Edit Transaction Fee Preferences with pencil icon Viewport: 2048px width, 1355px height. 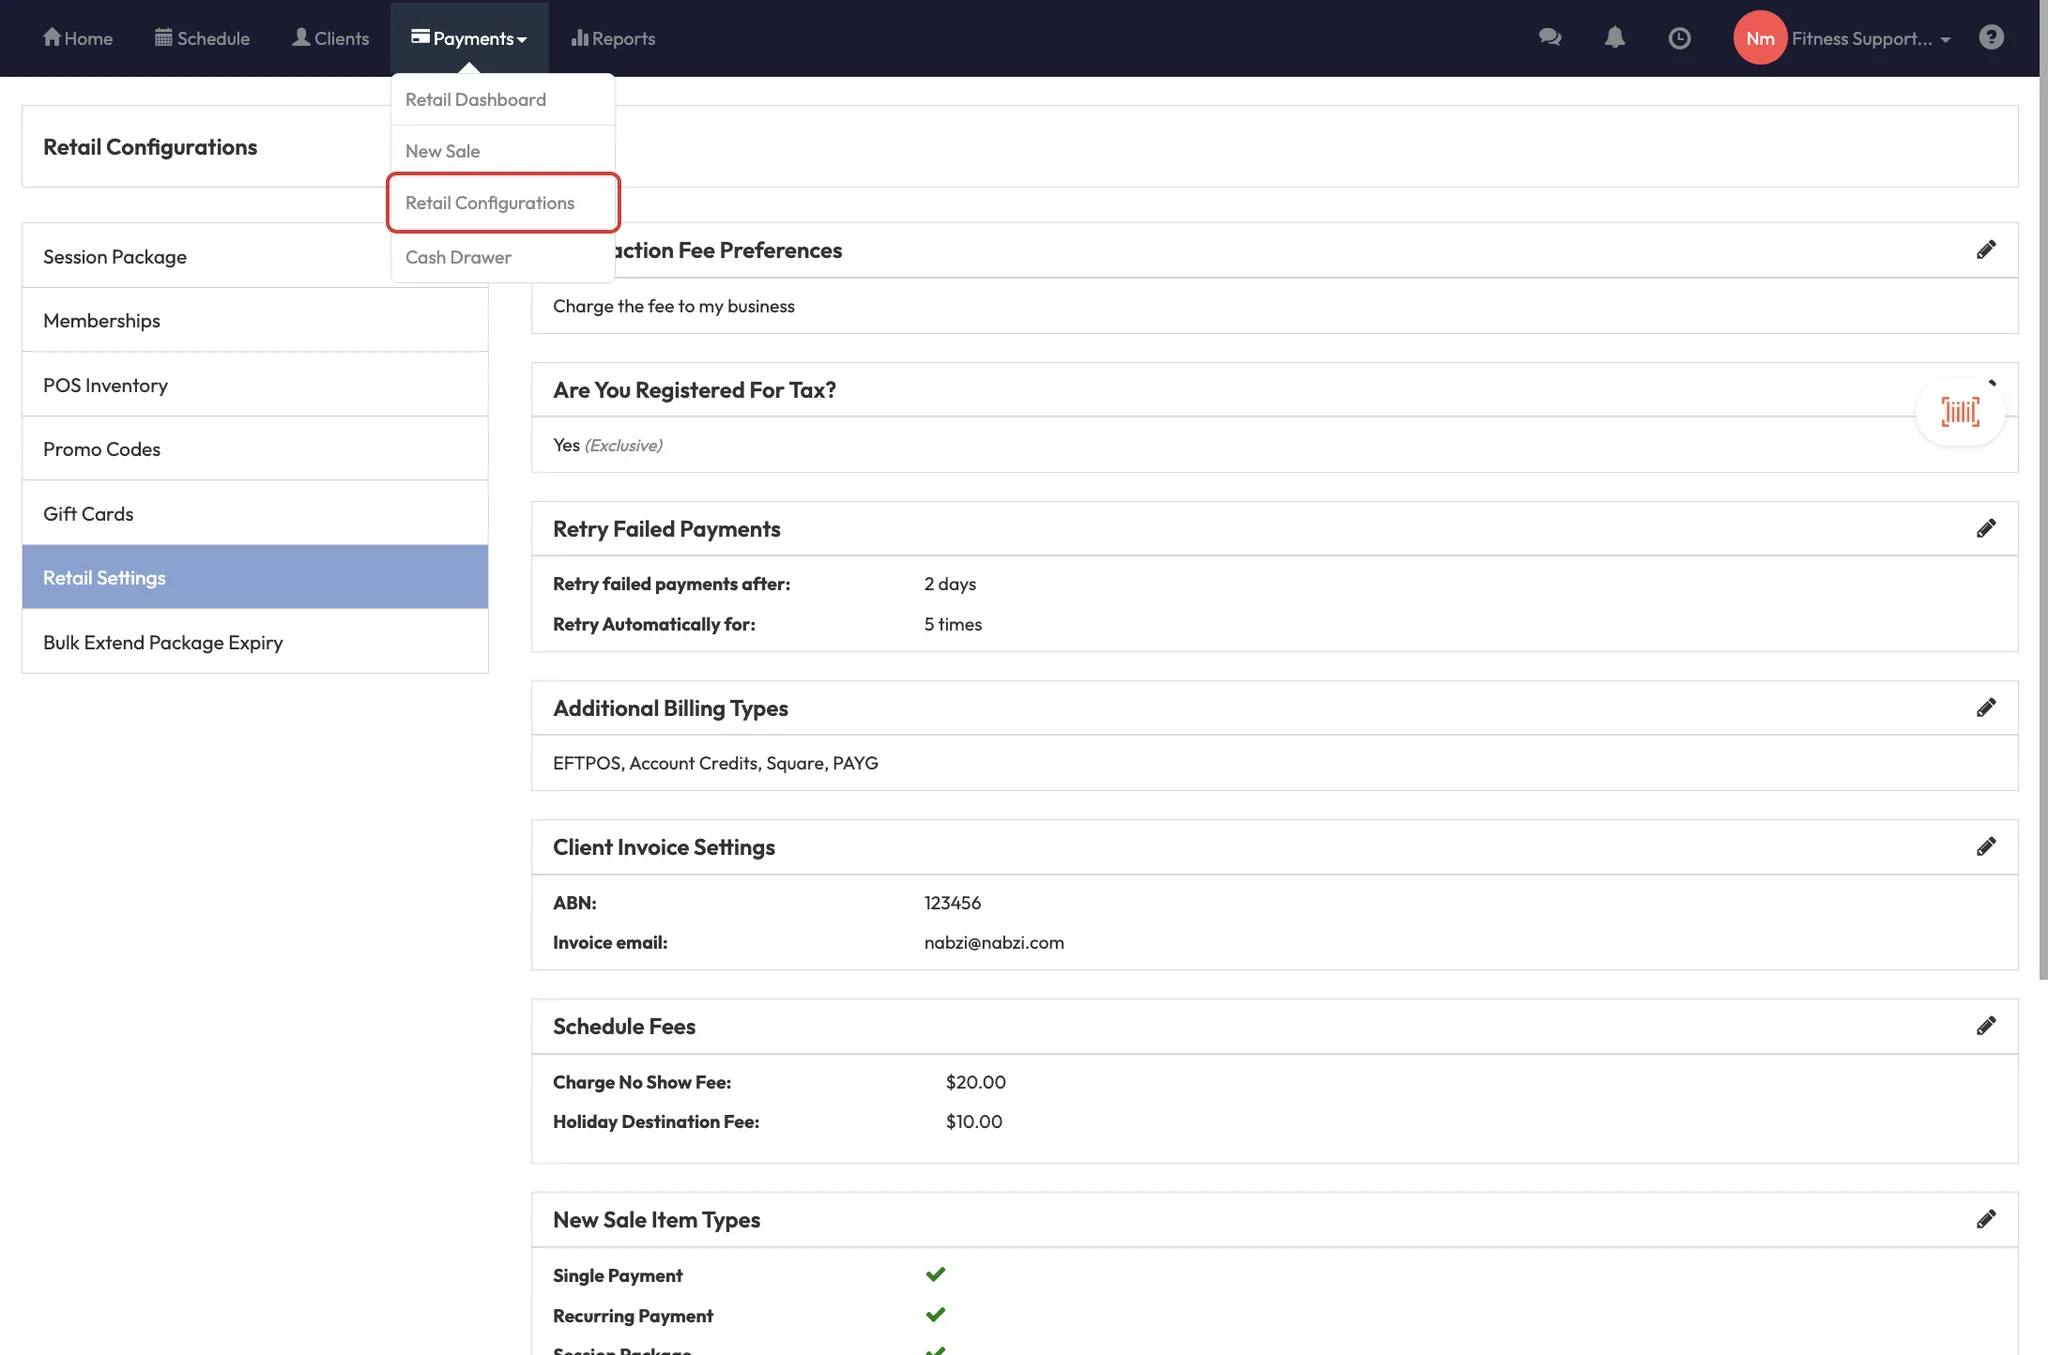point(1986,250)
